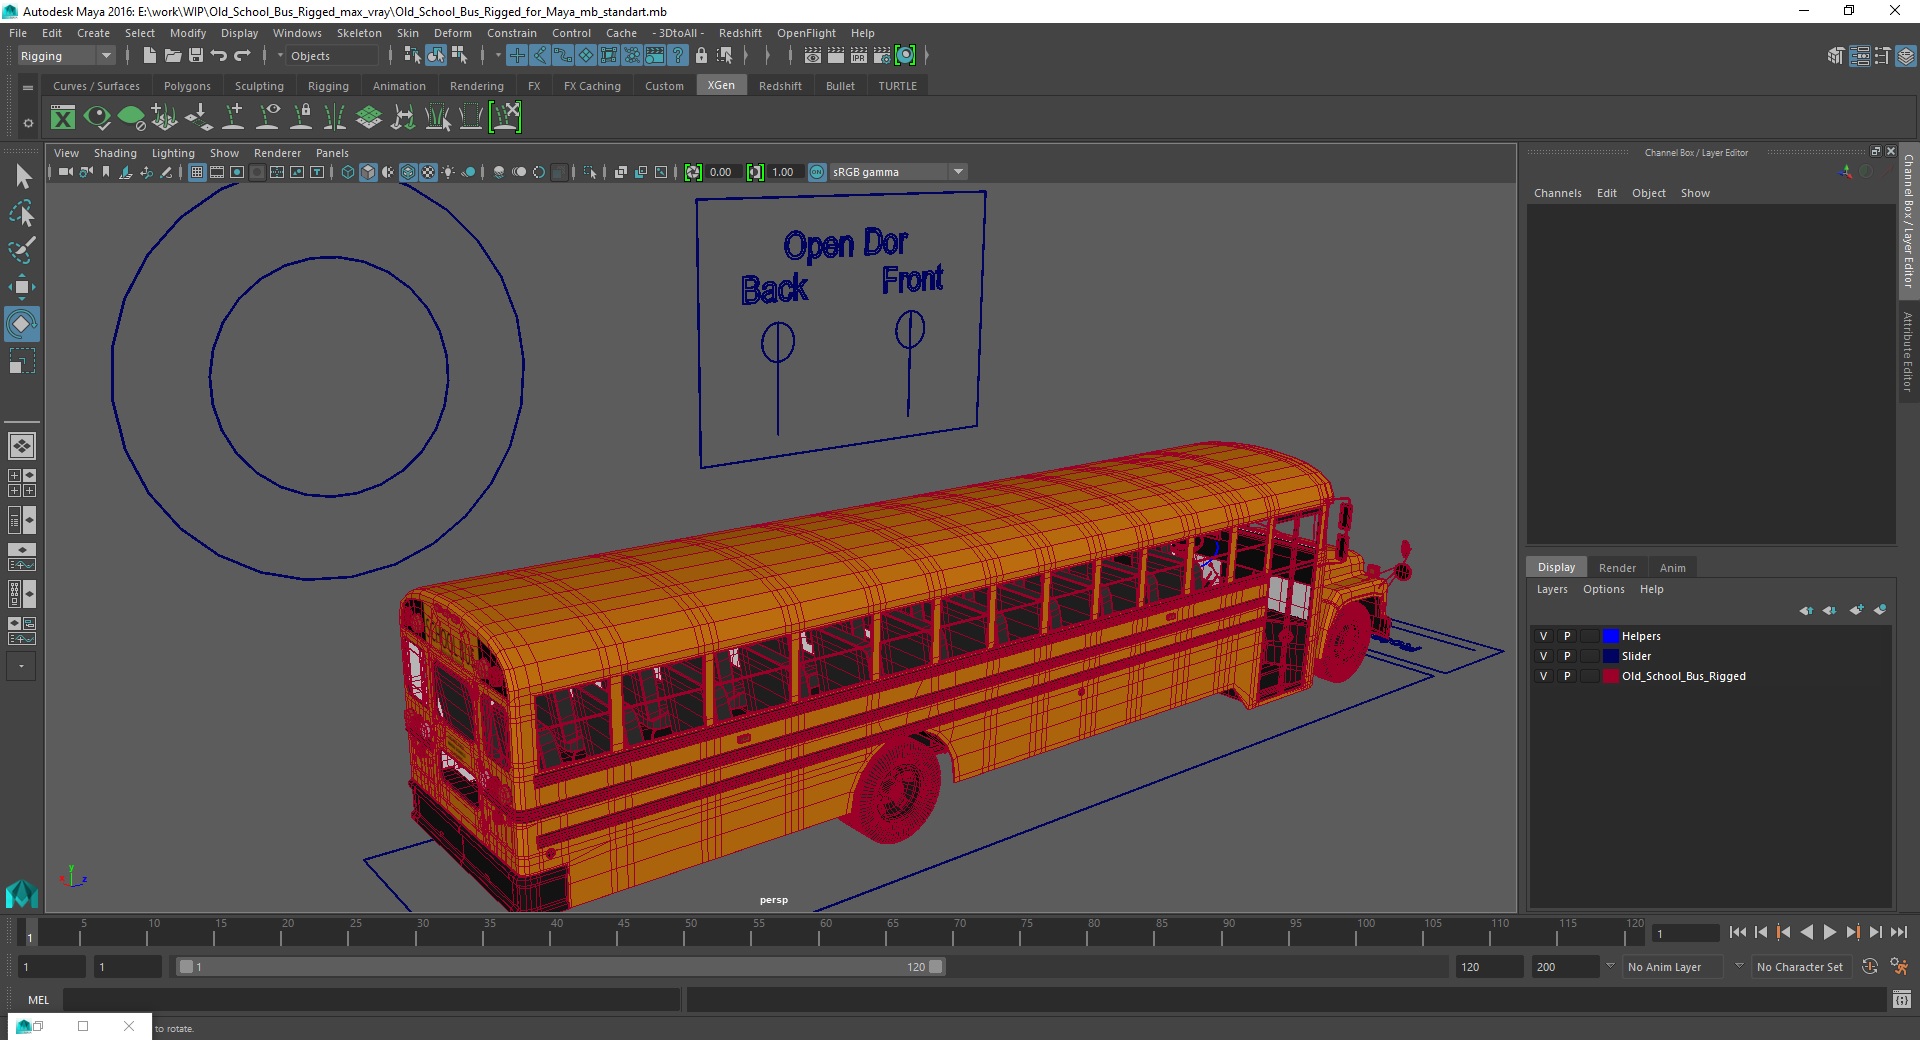1920x1040 pixels.
Task: Select the Move tool in toolbox
Action: (x=22, y=287)
